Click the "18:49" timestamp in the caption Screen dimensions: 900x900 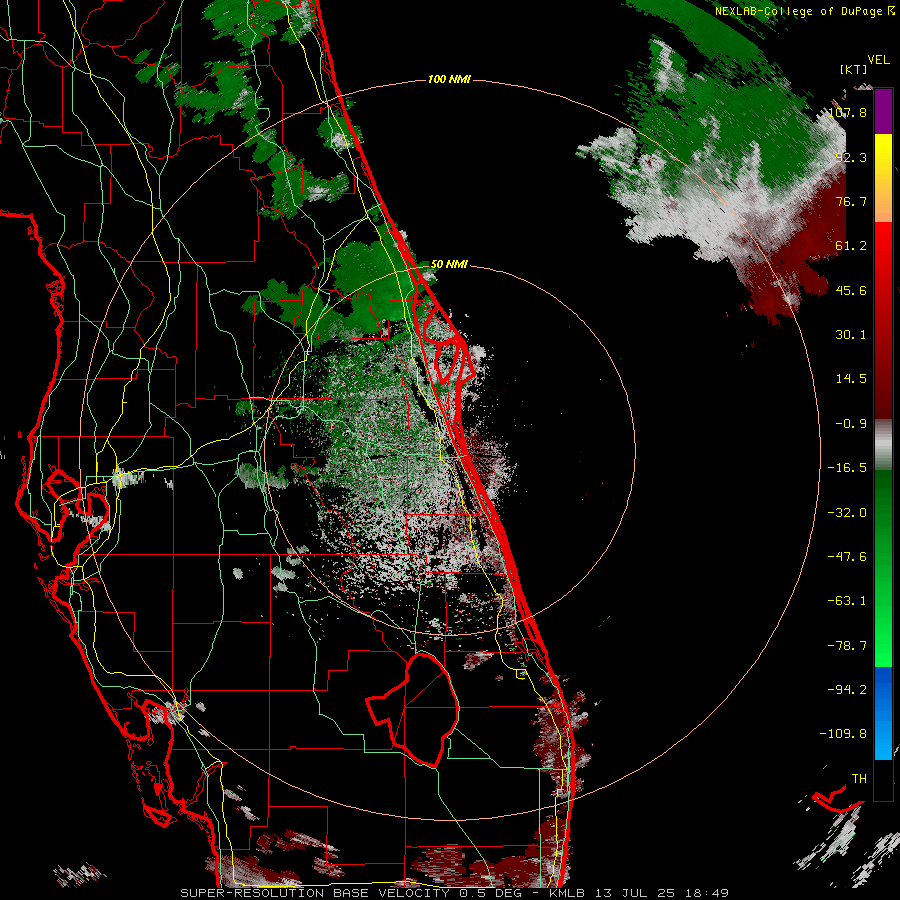coord(708,893)
